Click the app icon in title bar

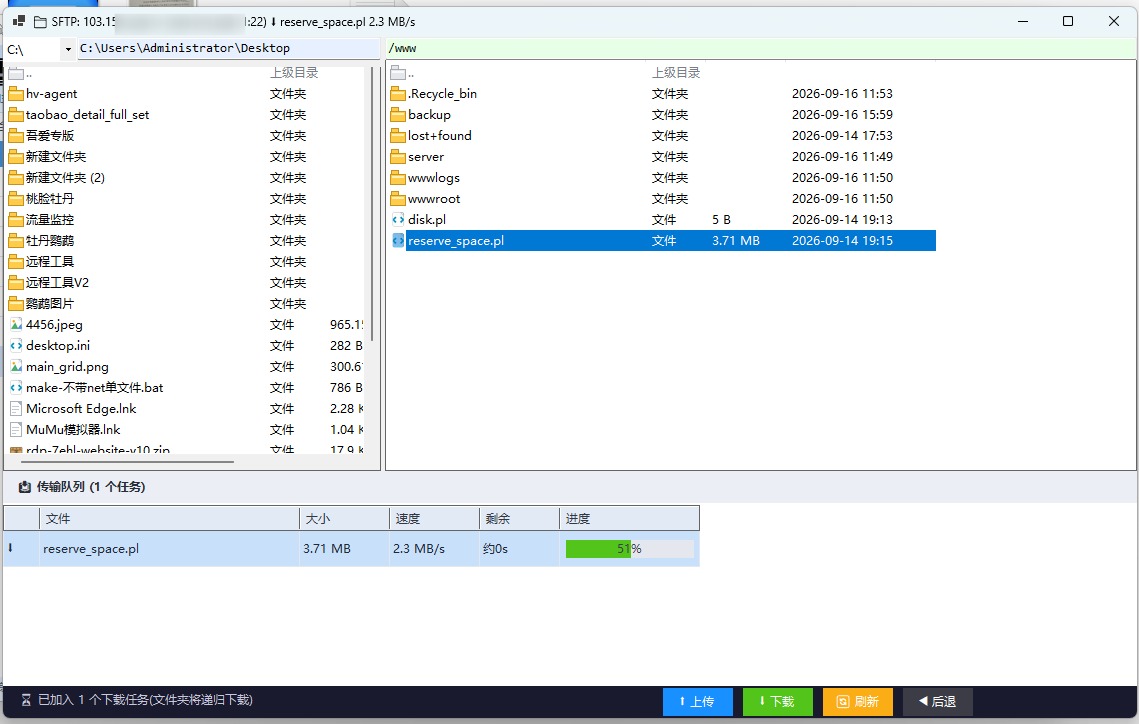(20, 21)
